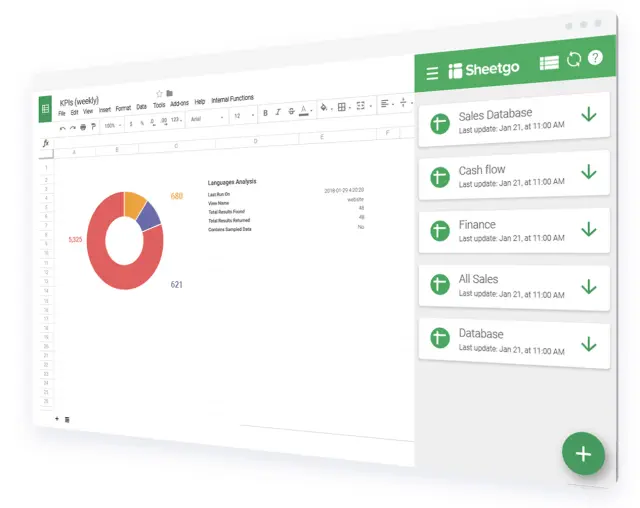The width and height of the screenshot is (640, 508).
Task: Select column D header
Action: [x=256, y=141]
